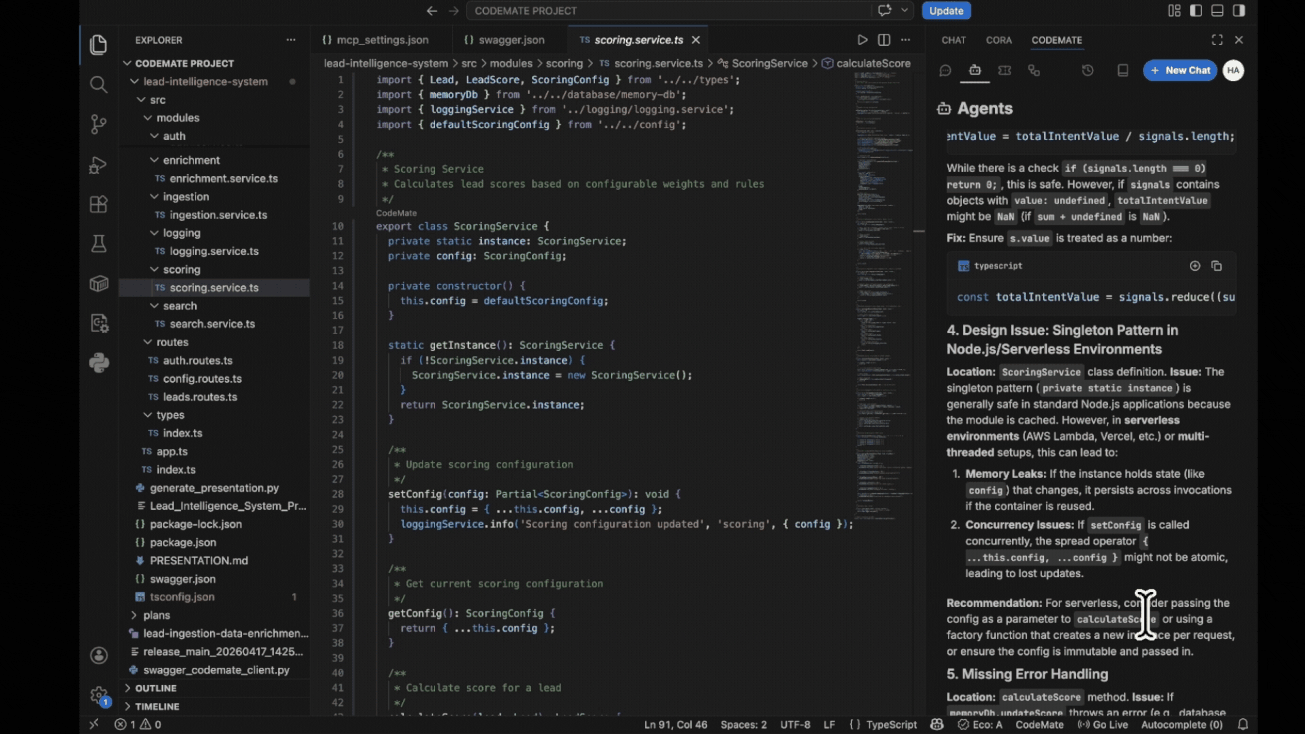Open the Run and Debug view
1305x734 pixels.
(x=98, y=165)
